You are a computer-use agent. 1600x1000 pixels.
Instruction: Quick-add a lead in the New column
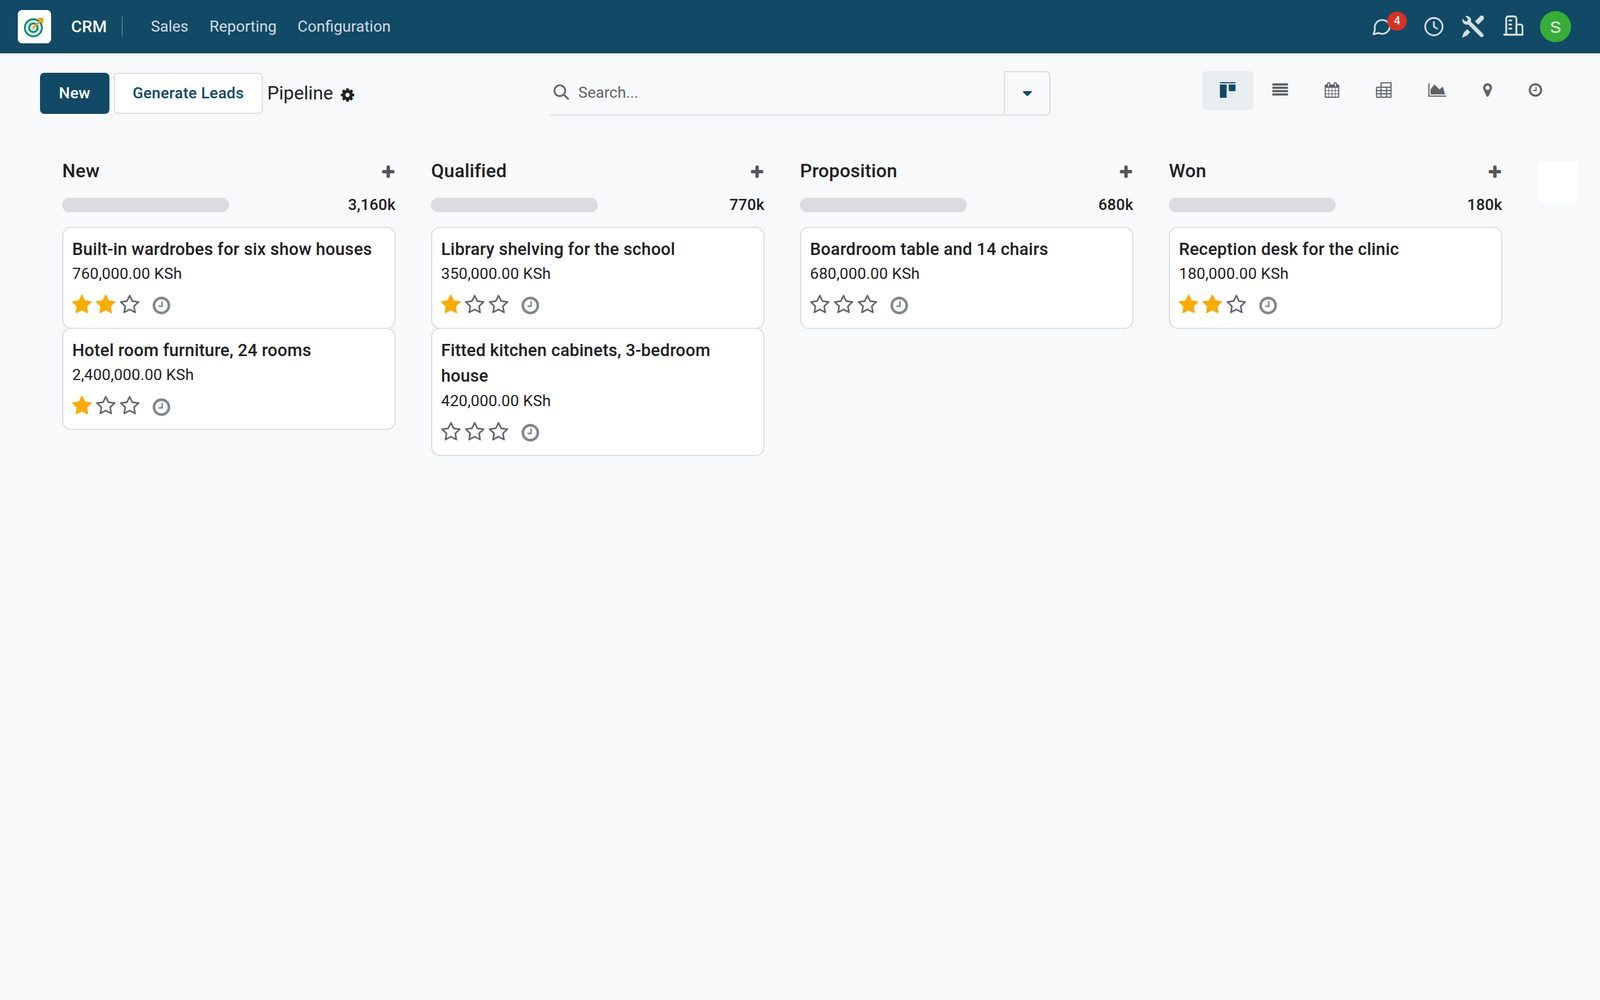pos(388,172)
